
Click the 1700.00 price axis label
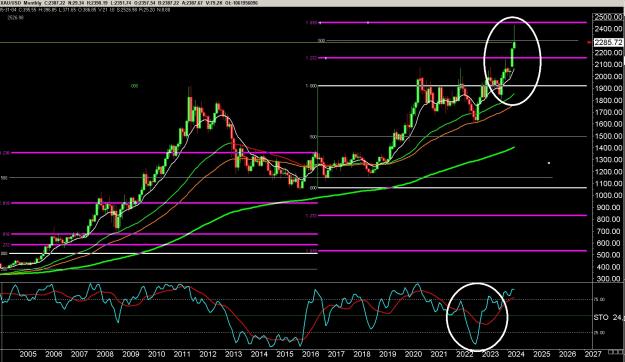point(608,112)
